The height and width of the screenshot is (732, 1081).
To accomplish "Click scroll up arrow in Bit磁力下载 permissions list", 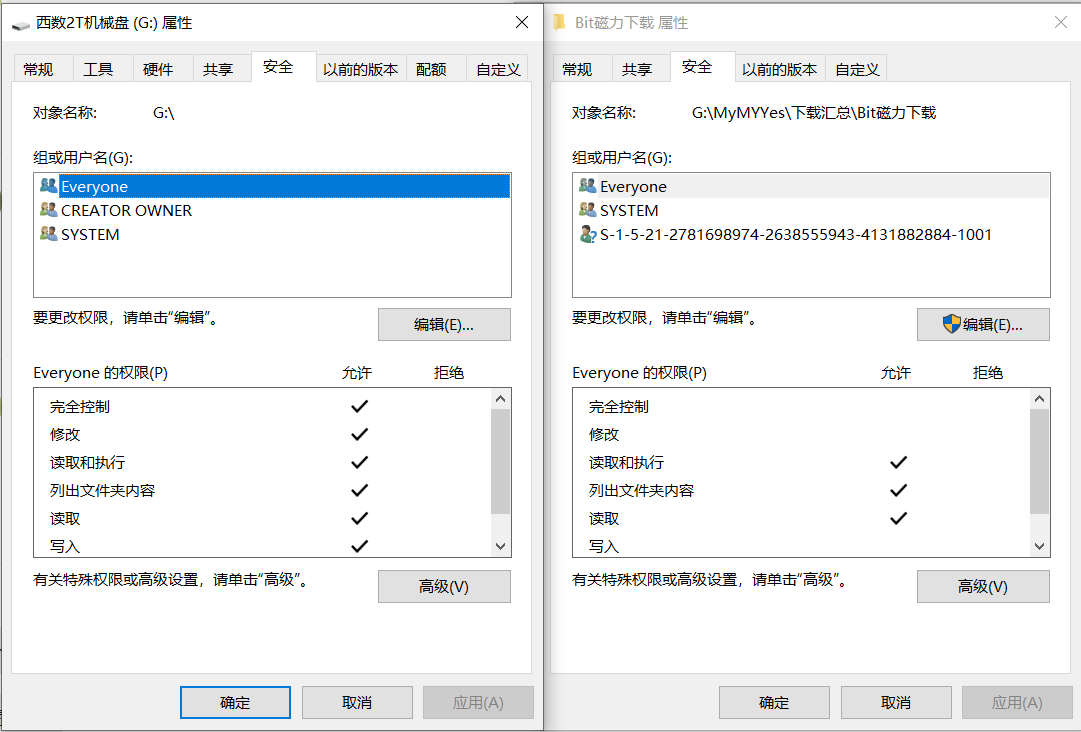I will tap(1040, 398).
